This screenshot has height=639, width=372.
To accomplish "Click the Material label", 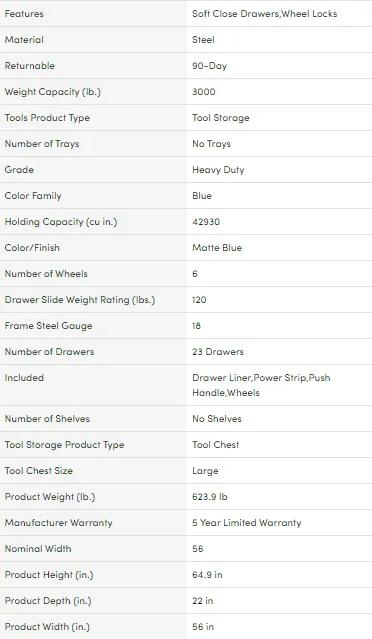I will [24, 40].
